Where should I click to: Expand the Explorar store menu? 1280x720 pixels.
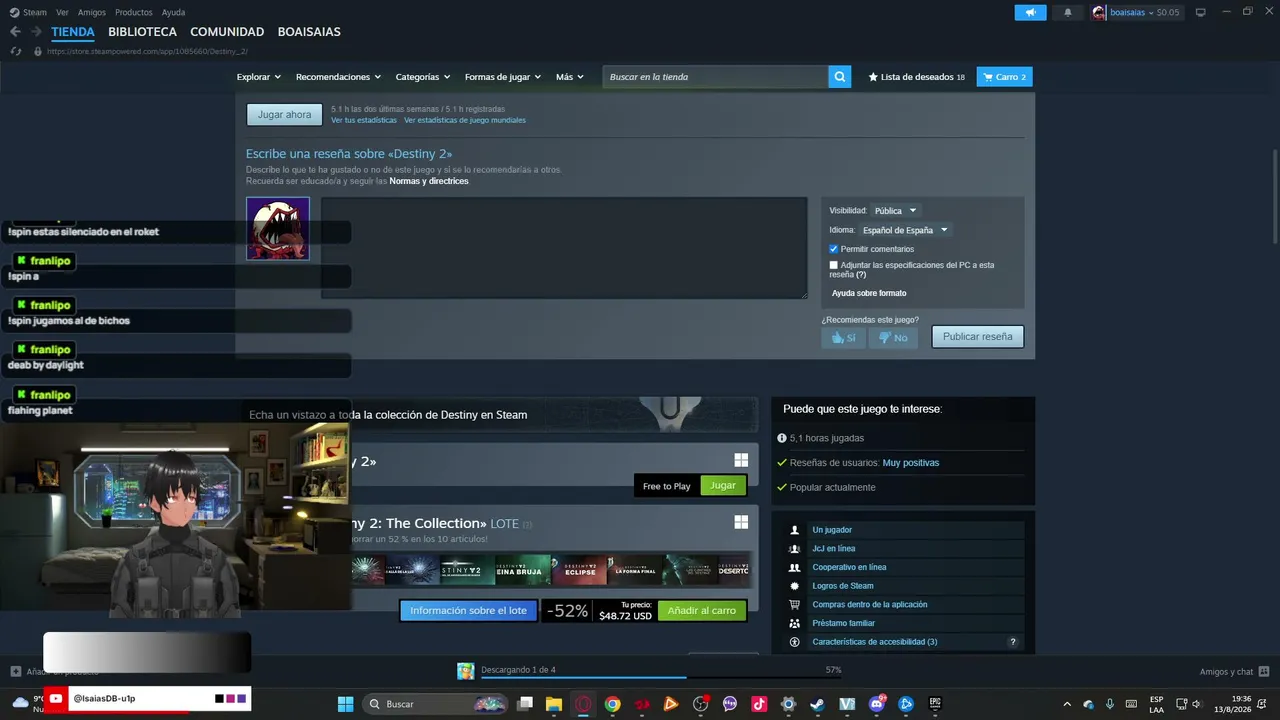click(x=259, y=77)
